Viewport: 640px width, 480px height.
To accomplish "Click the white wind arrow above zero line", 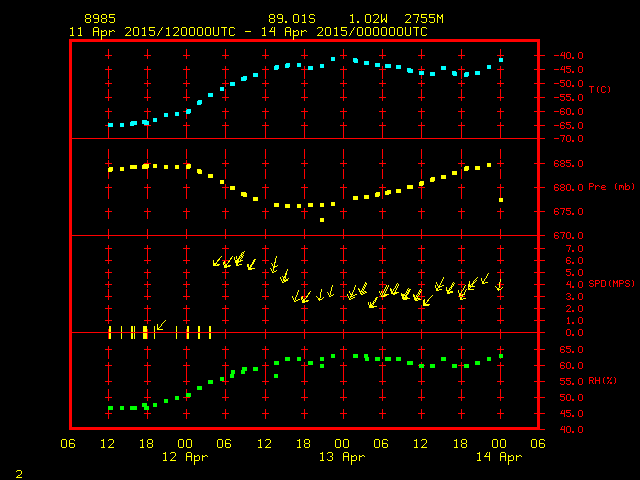I will (160, 325).
